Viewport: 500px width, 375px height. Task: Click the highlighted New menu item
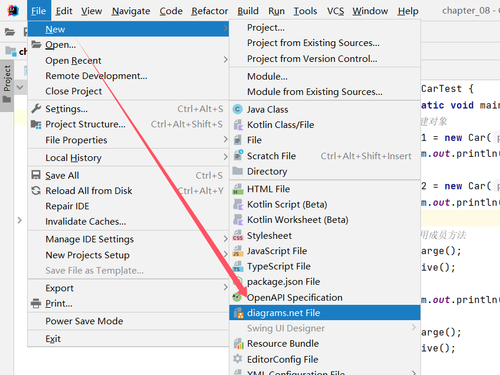pyautogui.click(x=128, y=29)
